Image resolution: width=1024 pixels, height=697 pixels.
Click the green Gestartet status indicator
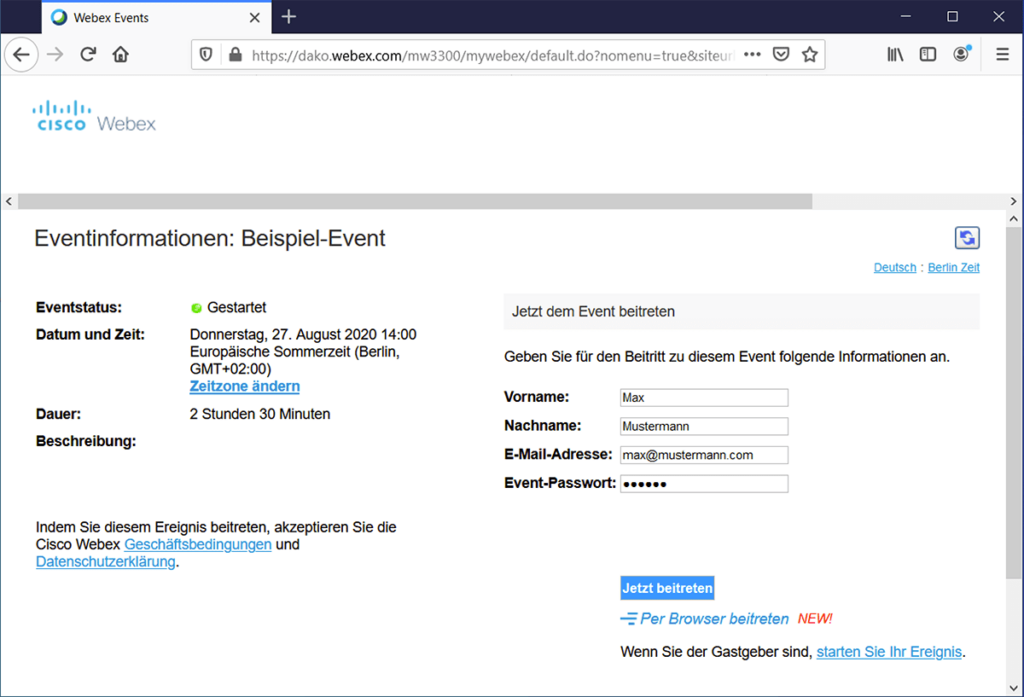point(194,307)
